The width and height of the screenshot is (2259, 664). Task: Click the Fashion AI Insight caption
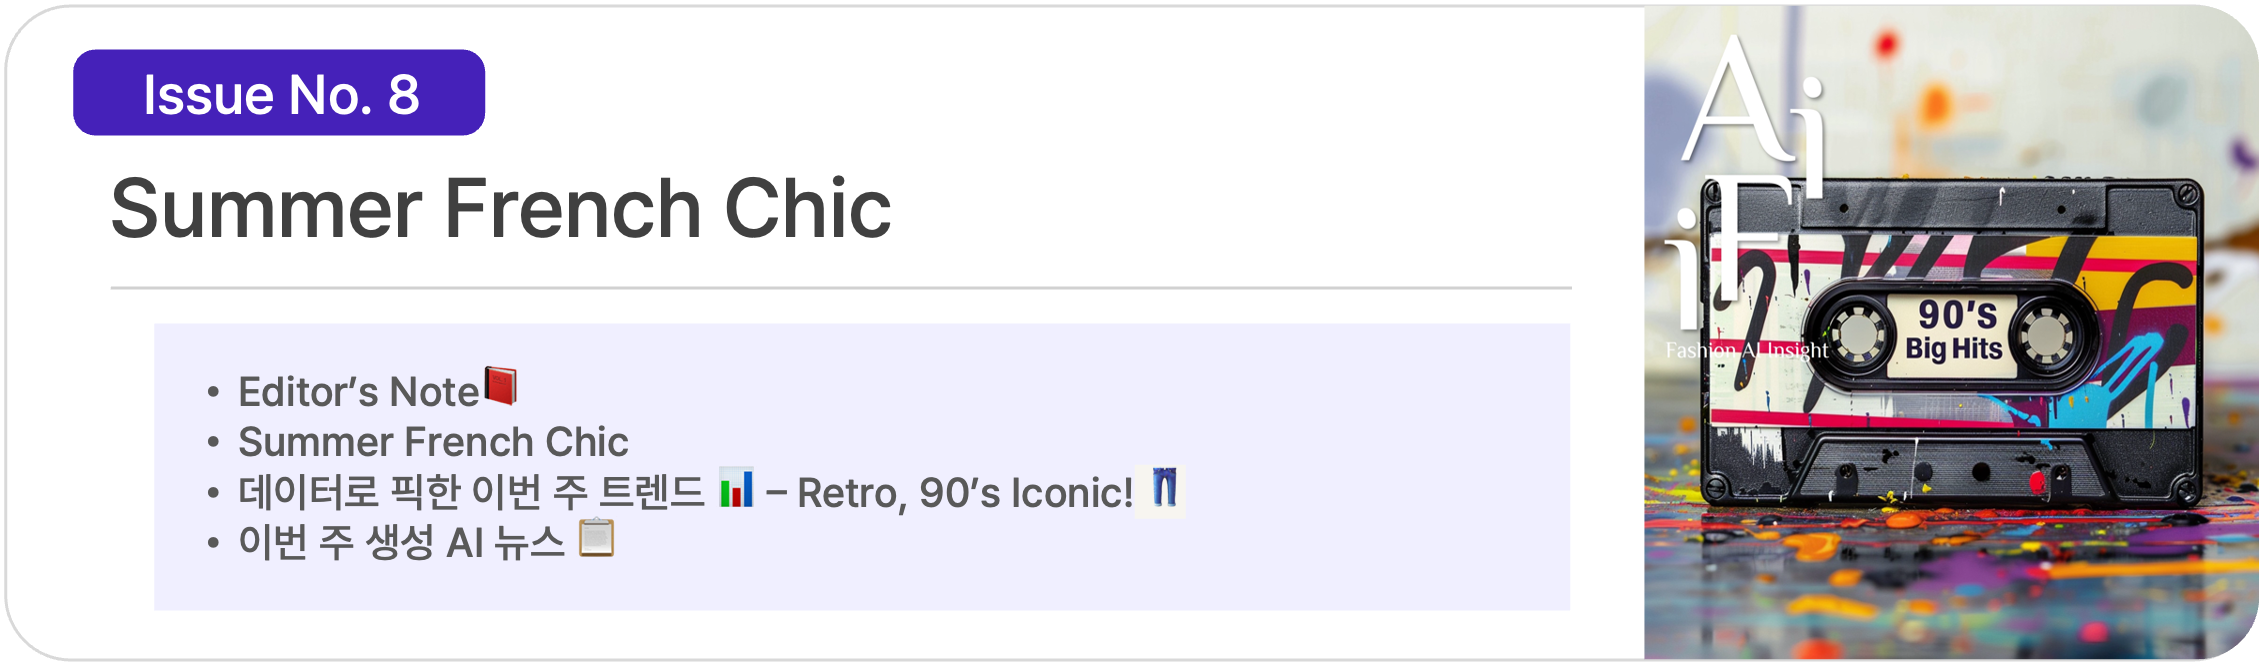pos(1746,350)
